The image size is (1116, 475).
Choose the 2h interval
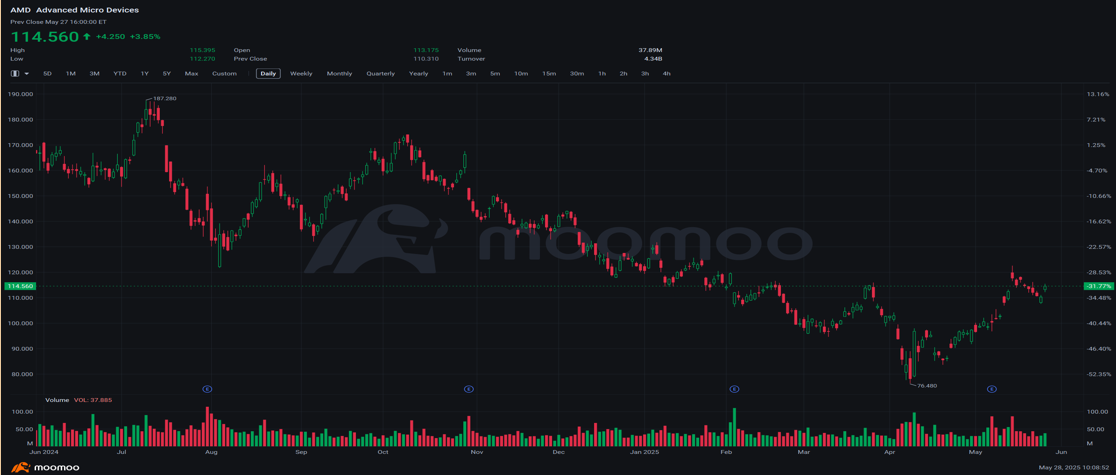pyautogui.click(x=623, y=73)
